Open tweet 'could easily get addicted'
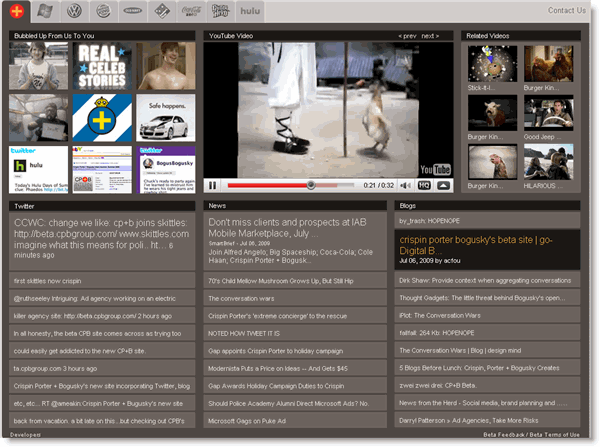 click(x=102, y=351)
